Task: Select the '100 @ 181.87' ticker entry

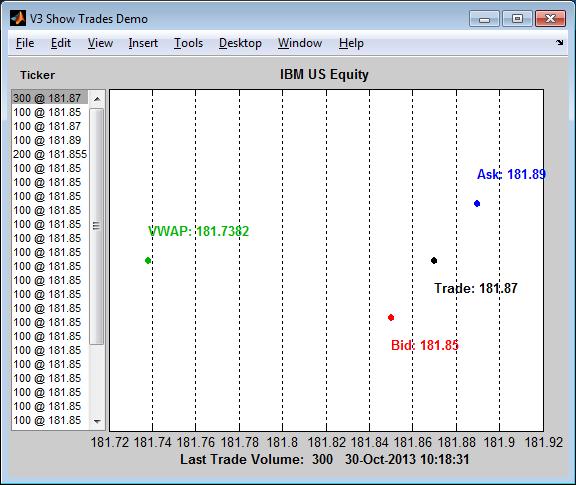Action: [50, 126]
